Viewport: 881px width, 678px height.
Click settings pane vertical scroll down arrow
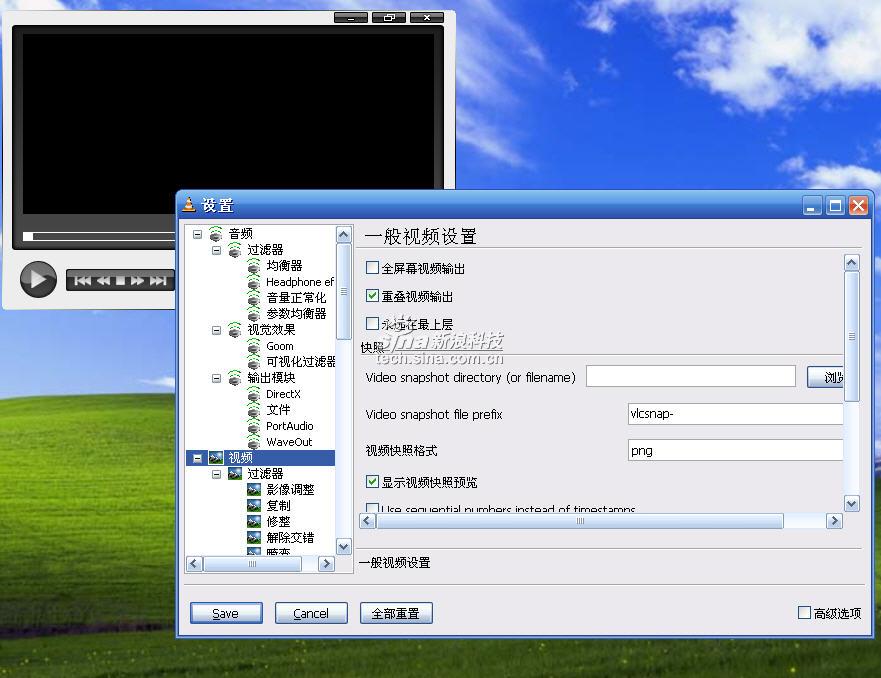click(x=852, y=504)
